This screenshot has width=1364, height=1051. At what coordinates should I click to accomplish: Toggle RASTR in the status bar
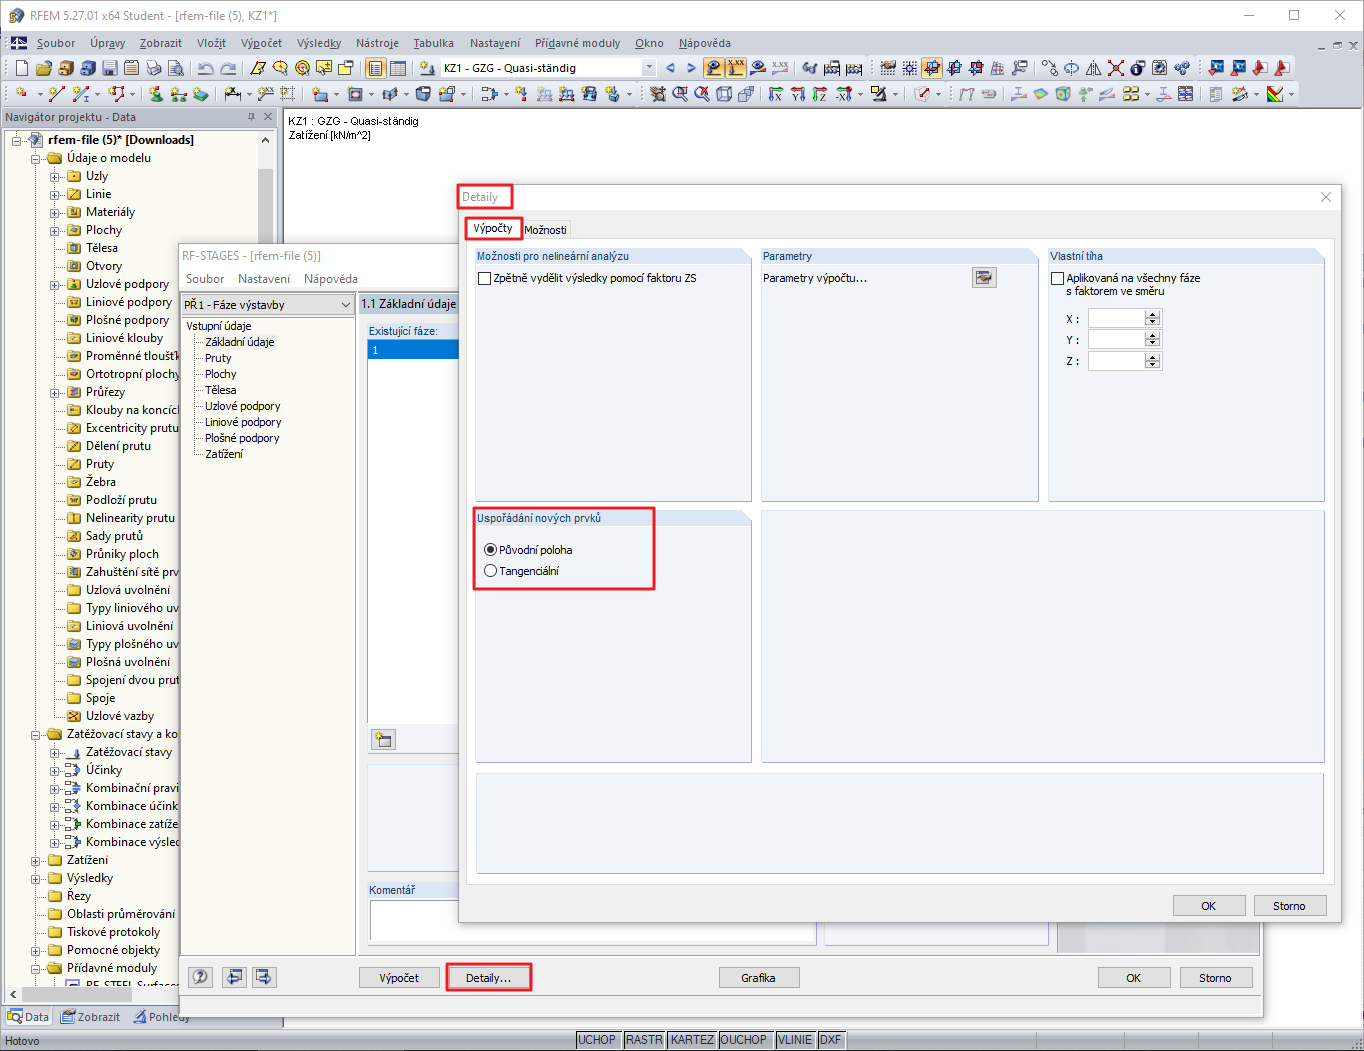coord(644,1040)
